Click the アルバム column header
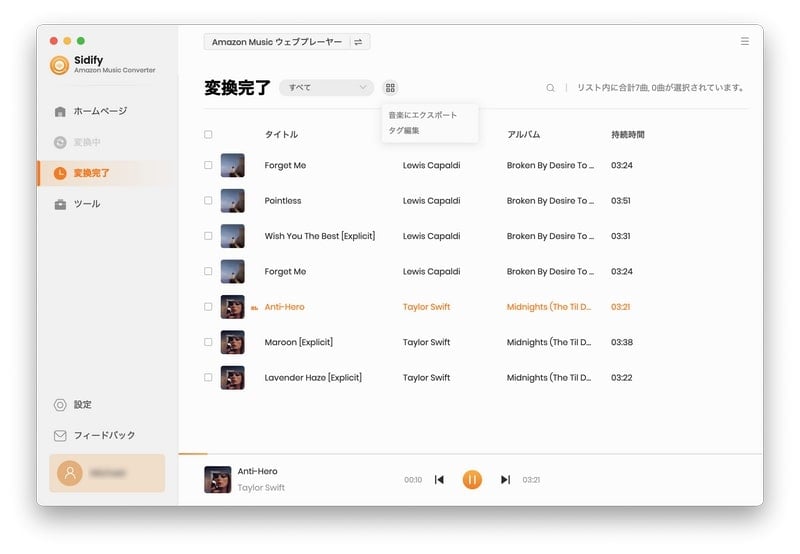Screen dimensions: 800x554 [523, 135]
